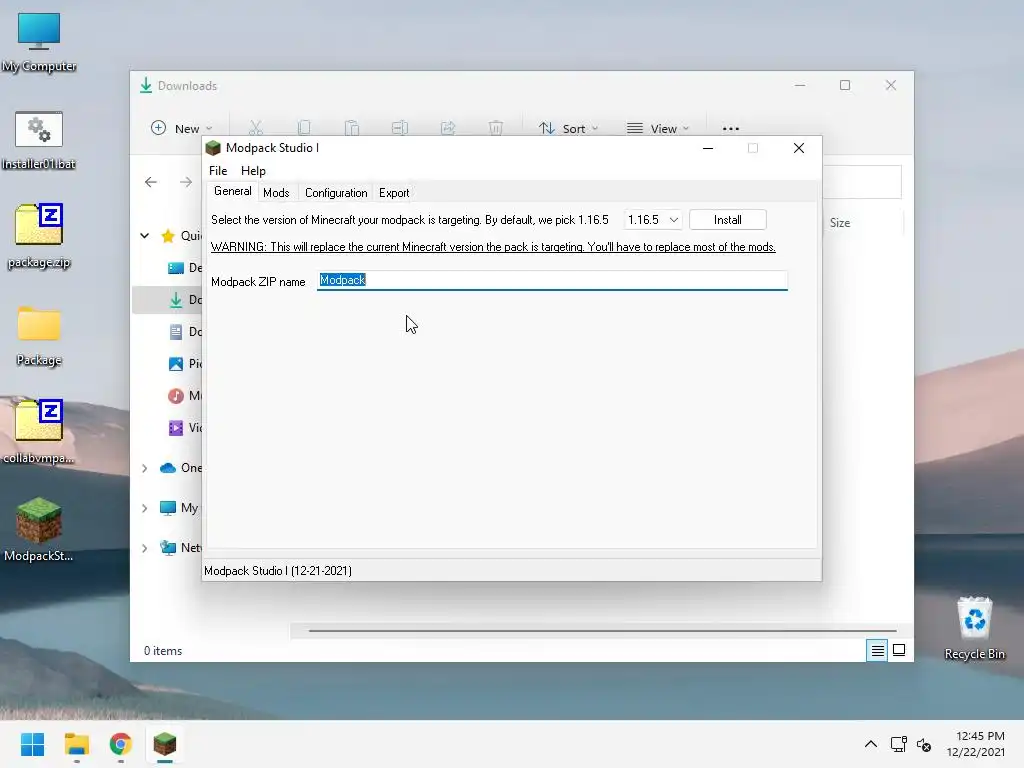Close the Modpack Studio window
The height and width of the screenshot is (768, 1024).
(x=799, y=148)
